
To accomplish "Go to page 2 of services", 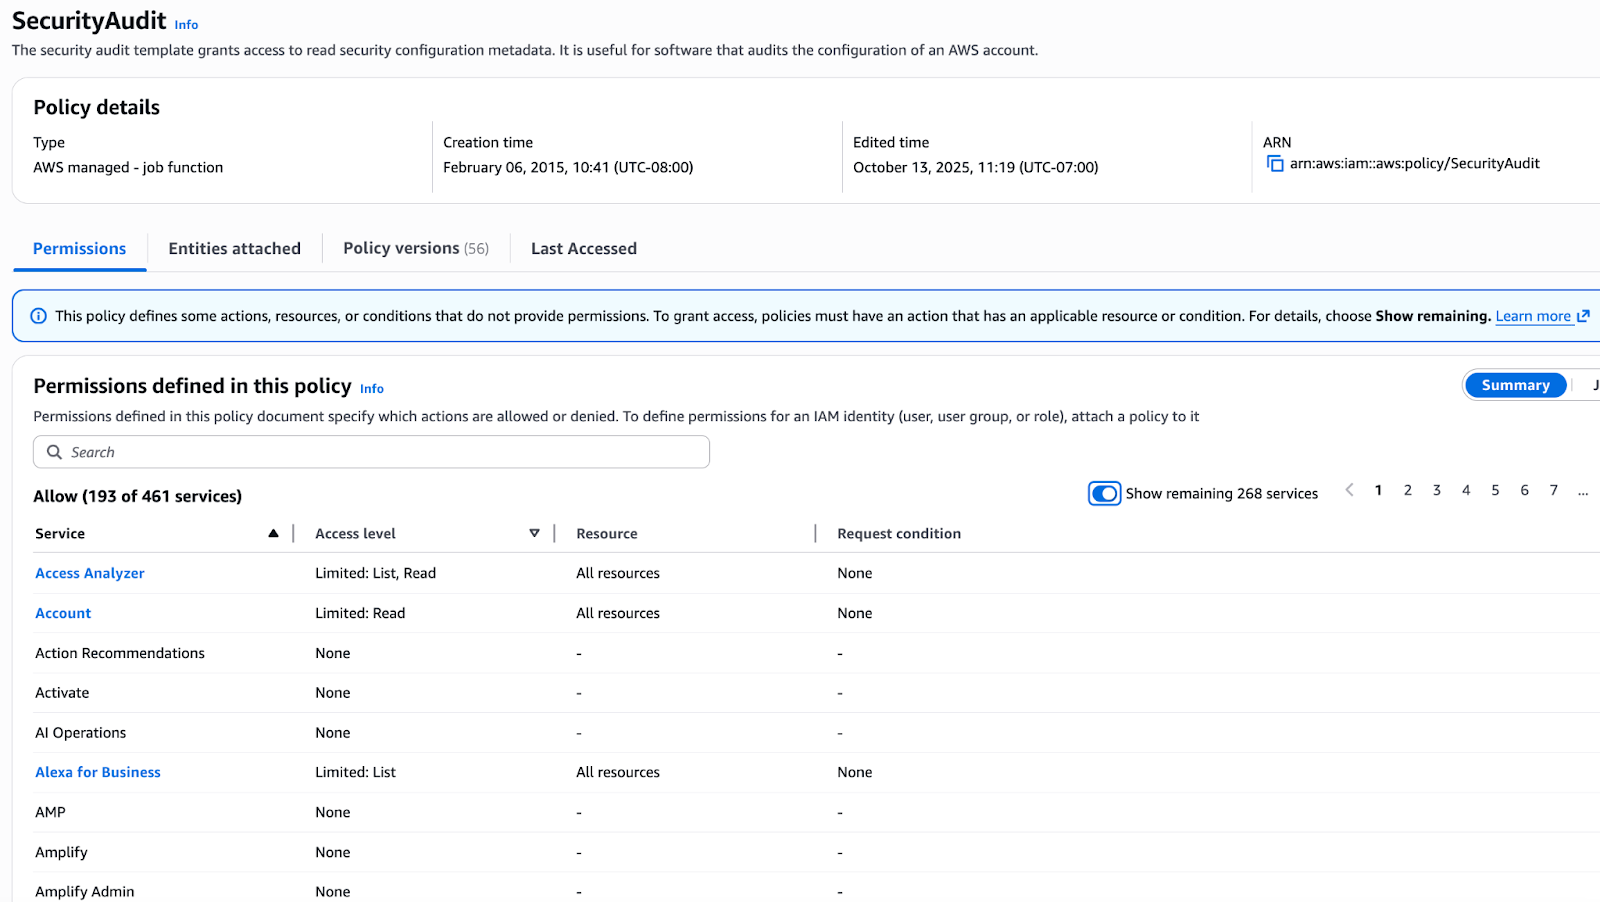I will [x=1408, y=490].
